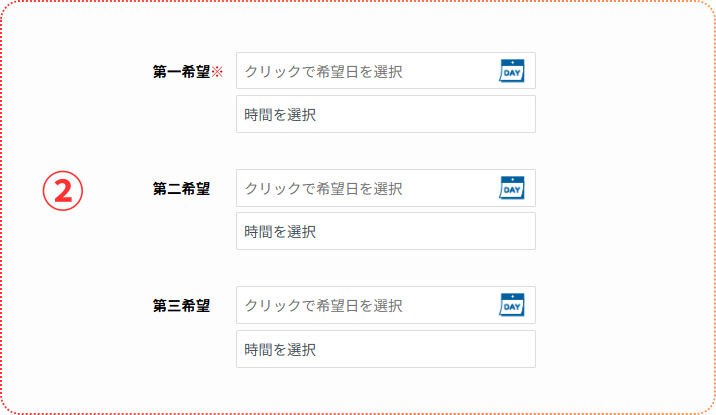This screenshot has height=415, width=716.
Task: Click the 第一希望 label text
Action: click(x=181, y=72)
